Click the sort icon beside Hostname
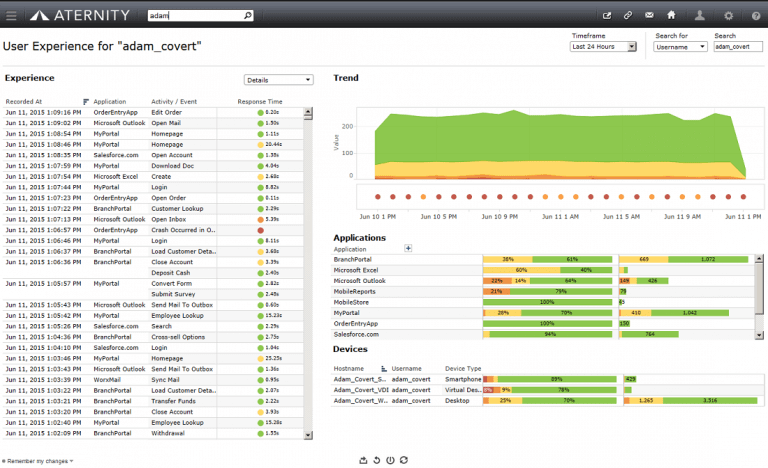 click(384, 369)
